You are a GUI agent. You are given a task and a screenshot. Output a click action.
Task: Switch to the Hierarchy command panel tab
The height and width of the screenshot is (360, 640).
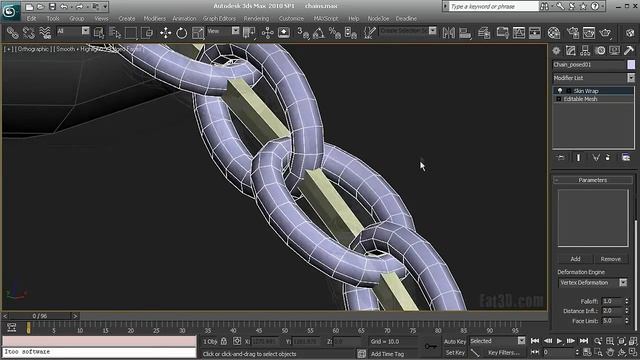coord(585,51)
